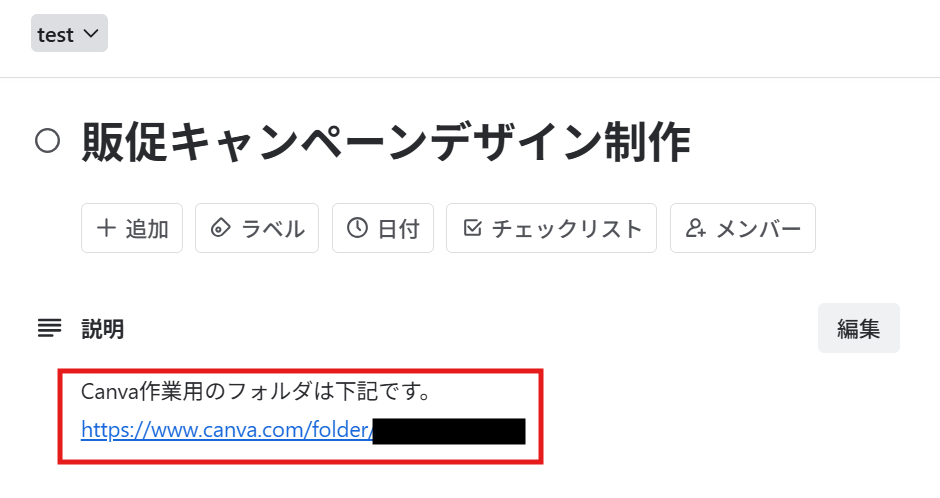Click the description lines icon beside 説明

coord(49,328)
